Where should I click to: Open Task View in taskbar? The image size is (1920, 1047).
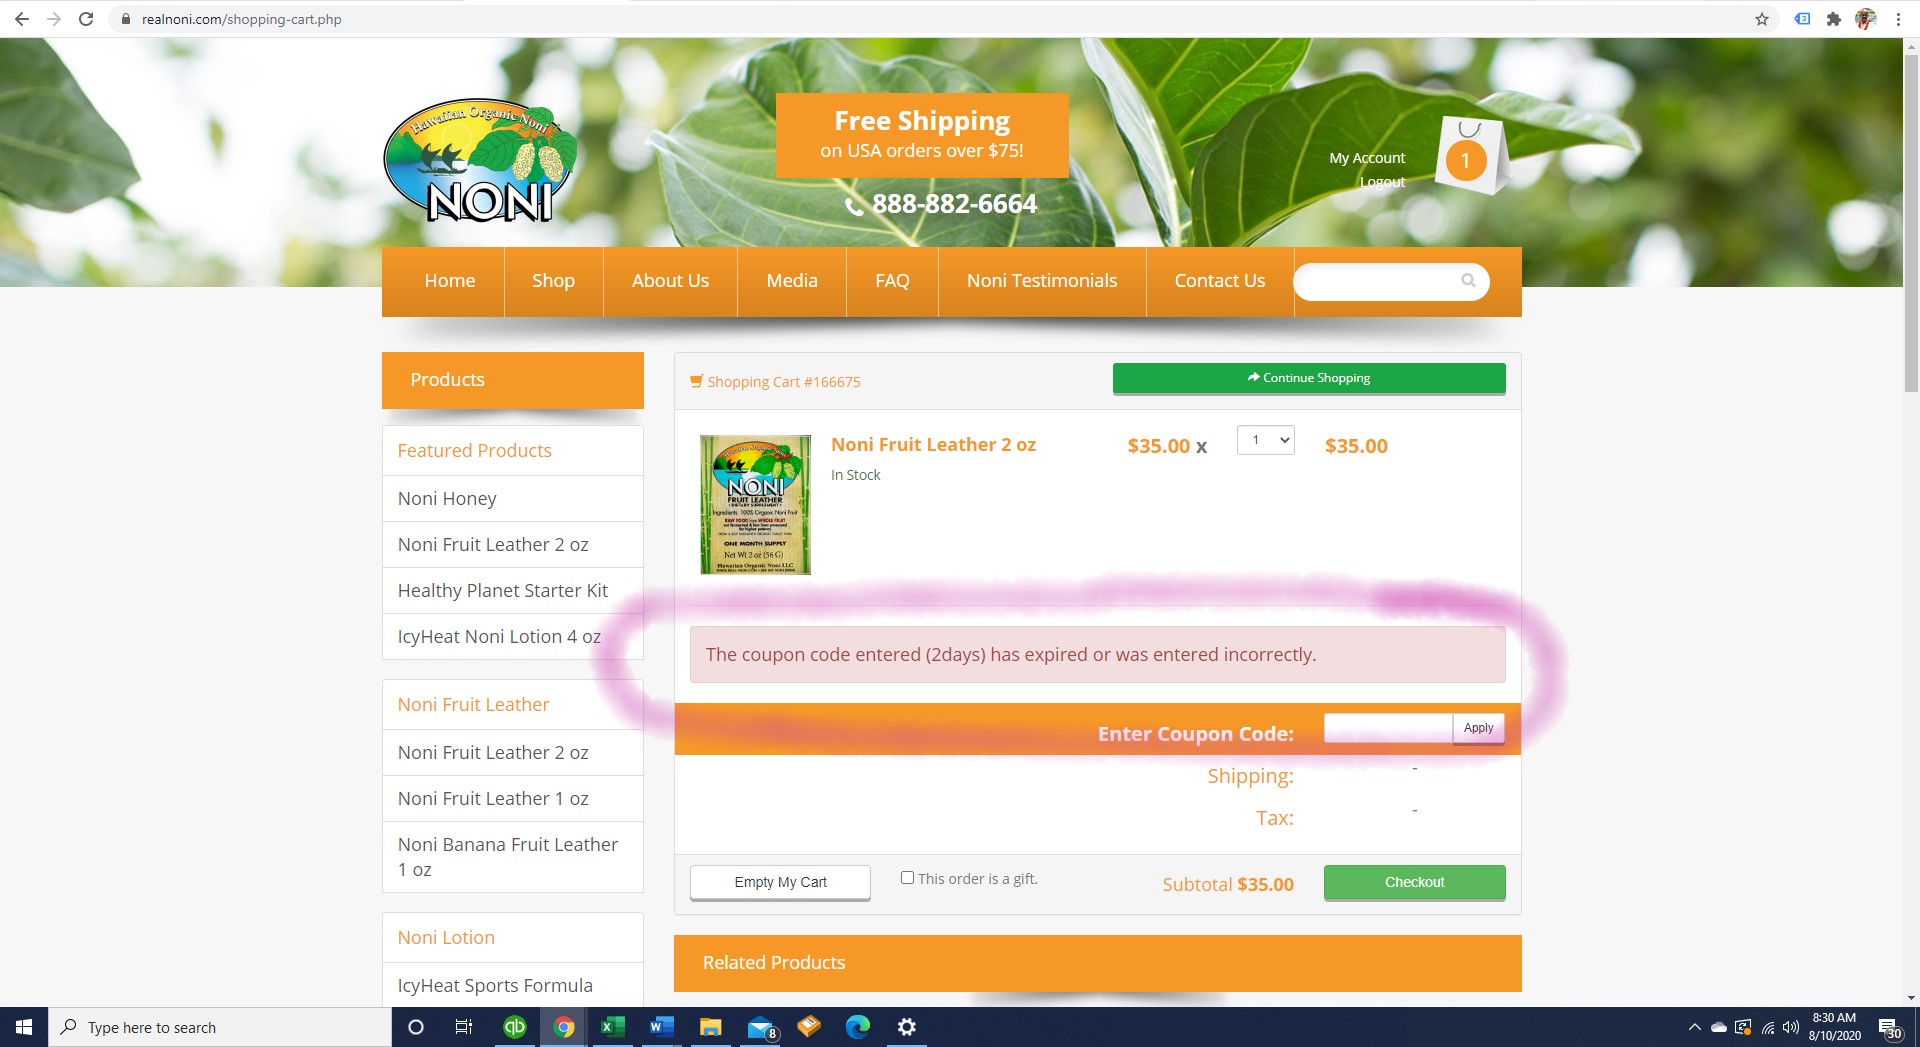[x=464, y=1027]
